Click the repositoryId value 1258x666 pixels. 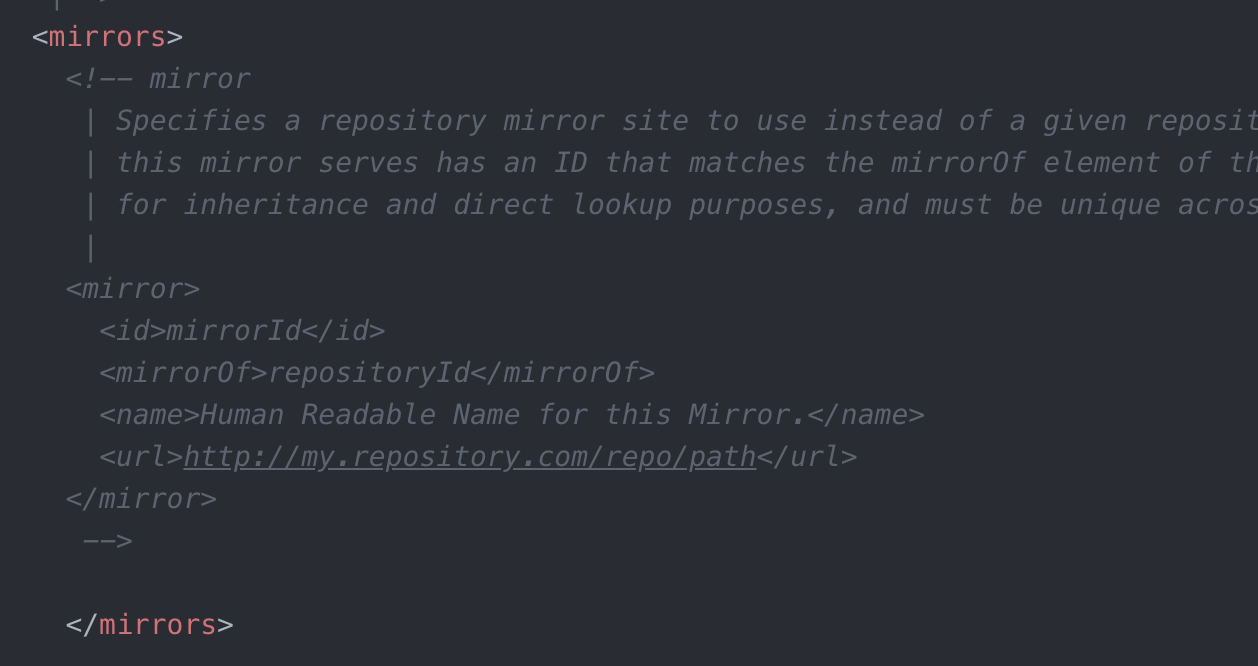point(368,373)
